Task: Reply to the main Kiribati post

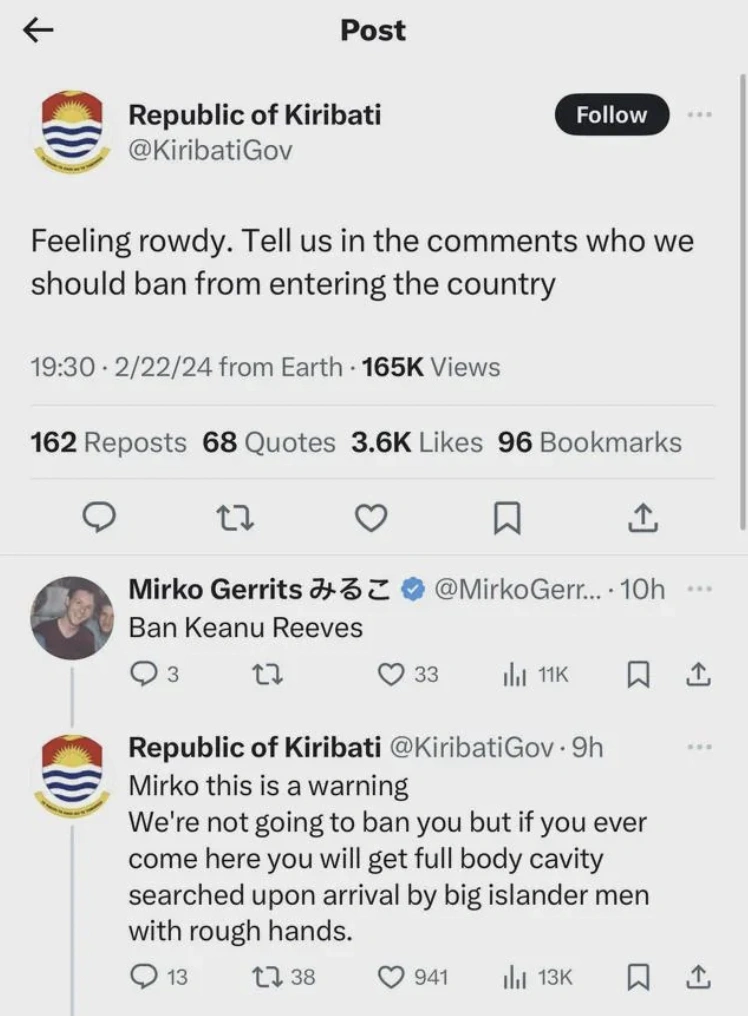Action: tap(101, 517)
